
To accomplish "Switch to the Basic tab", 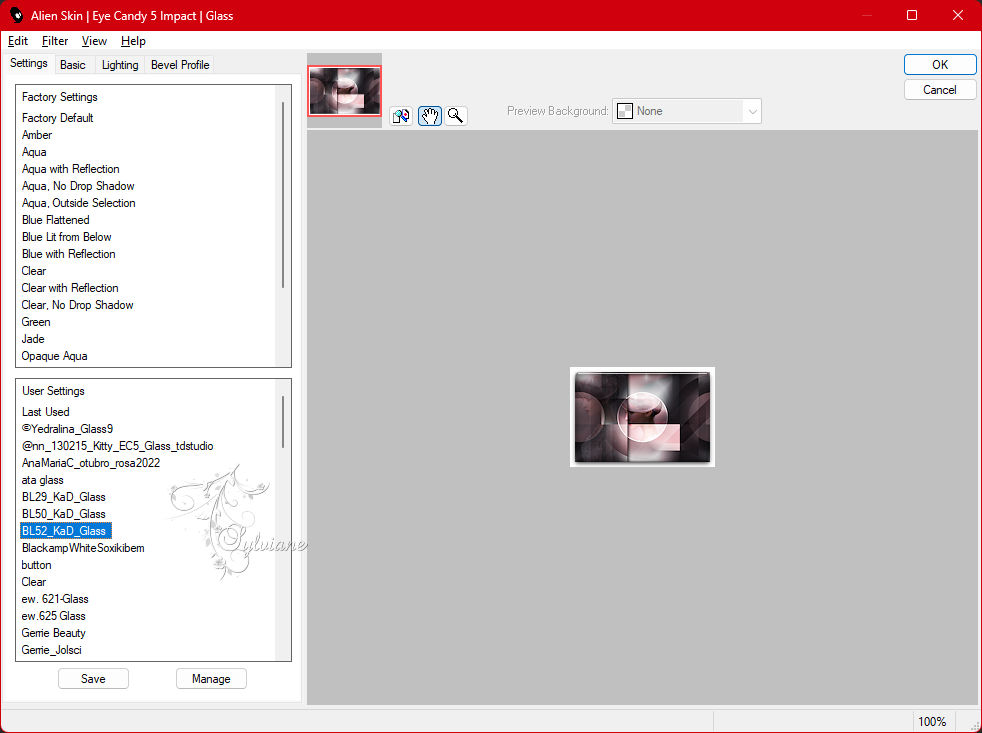I will [73, 65].
